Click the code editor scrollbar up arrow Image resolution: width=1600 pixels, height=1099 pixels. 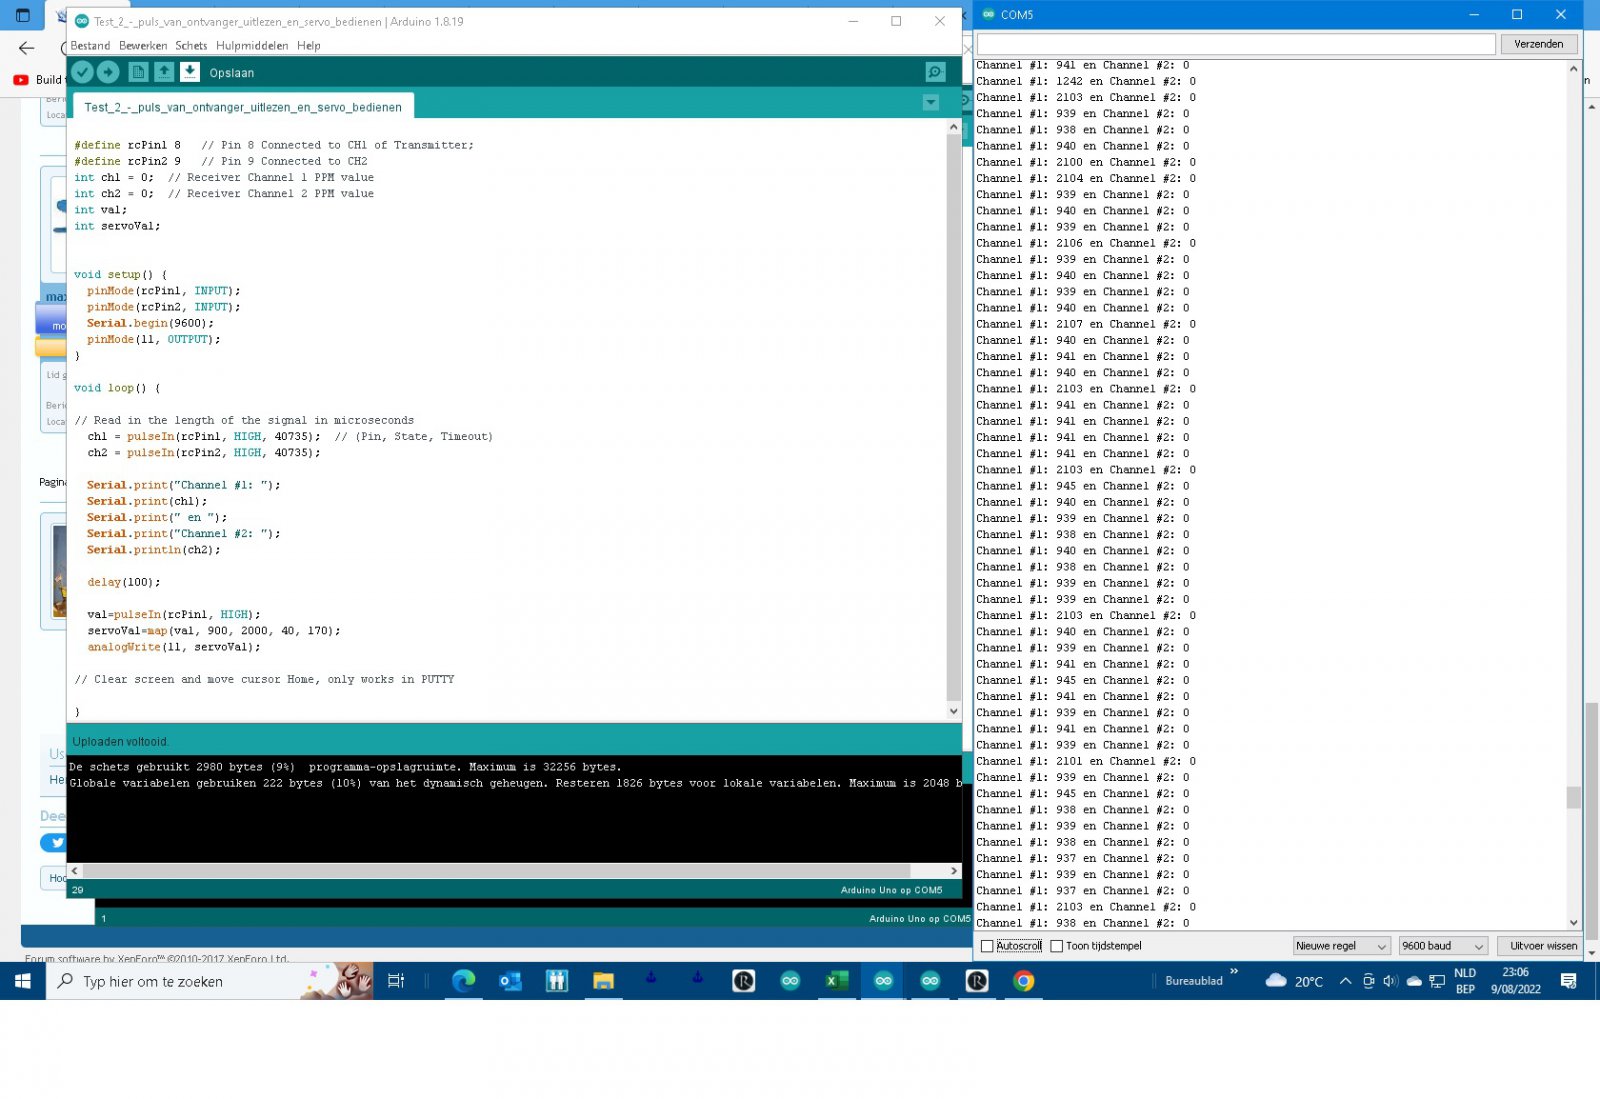[x=953, y=127]
